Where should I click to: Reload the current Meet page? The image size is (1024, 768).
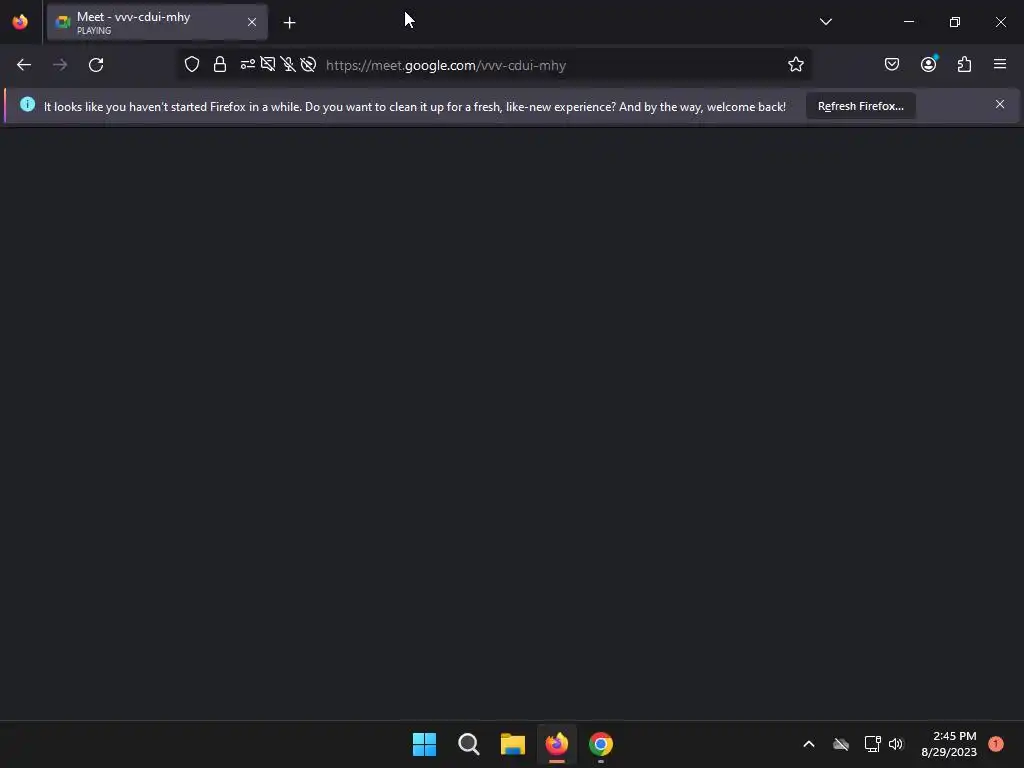tap(96, 65)
